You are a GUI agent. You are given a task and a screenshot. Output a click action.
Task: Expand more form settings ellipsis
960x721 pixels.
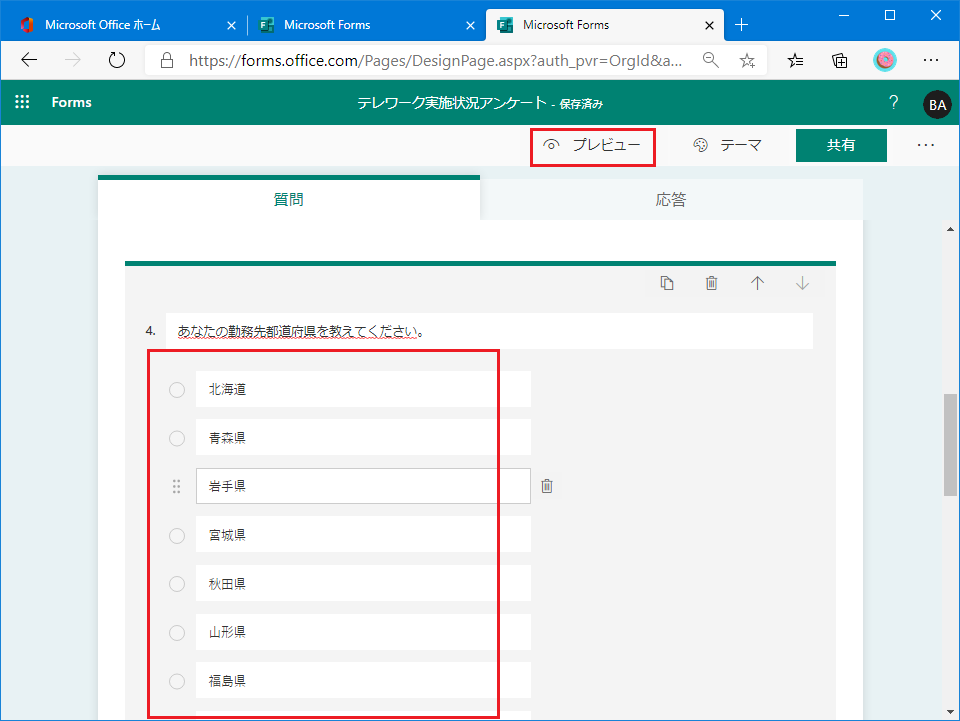pos(925,145)
